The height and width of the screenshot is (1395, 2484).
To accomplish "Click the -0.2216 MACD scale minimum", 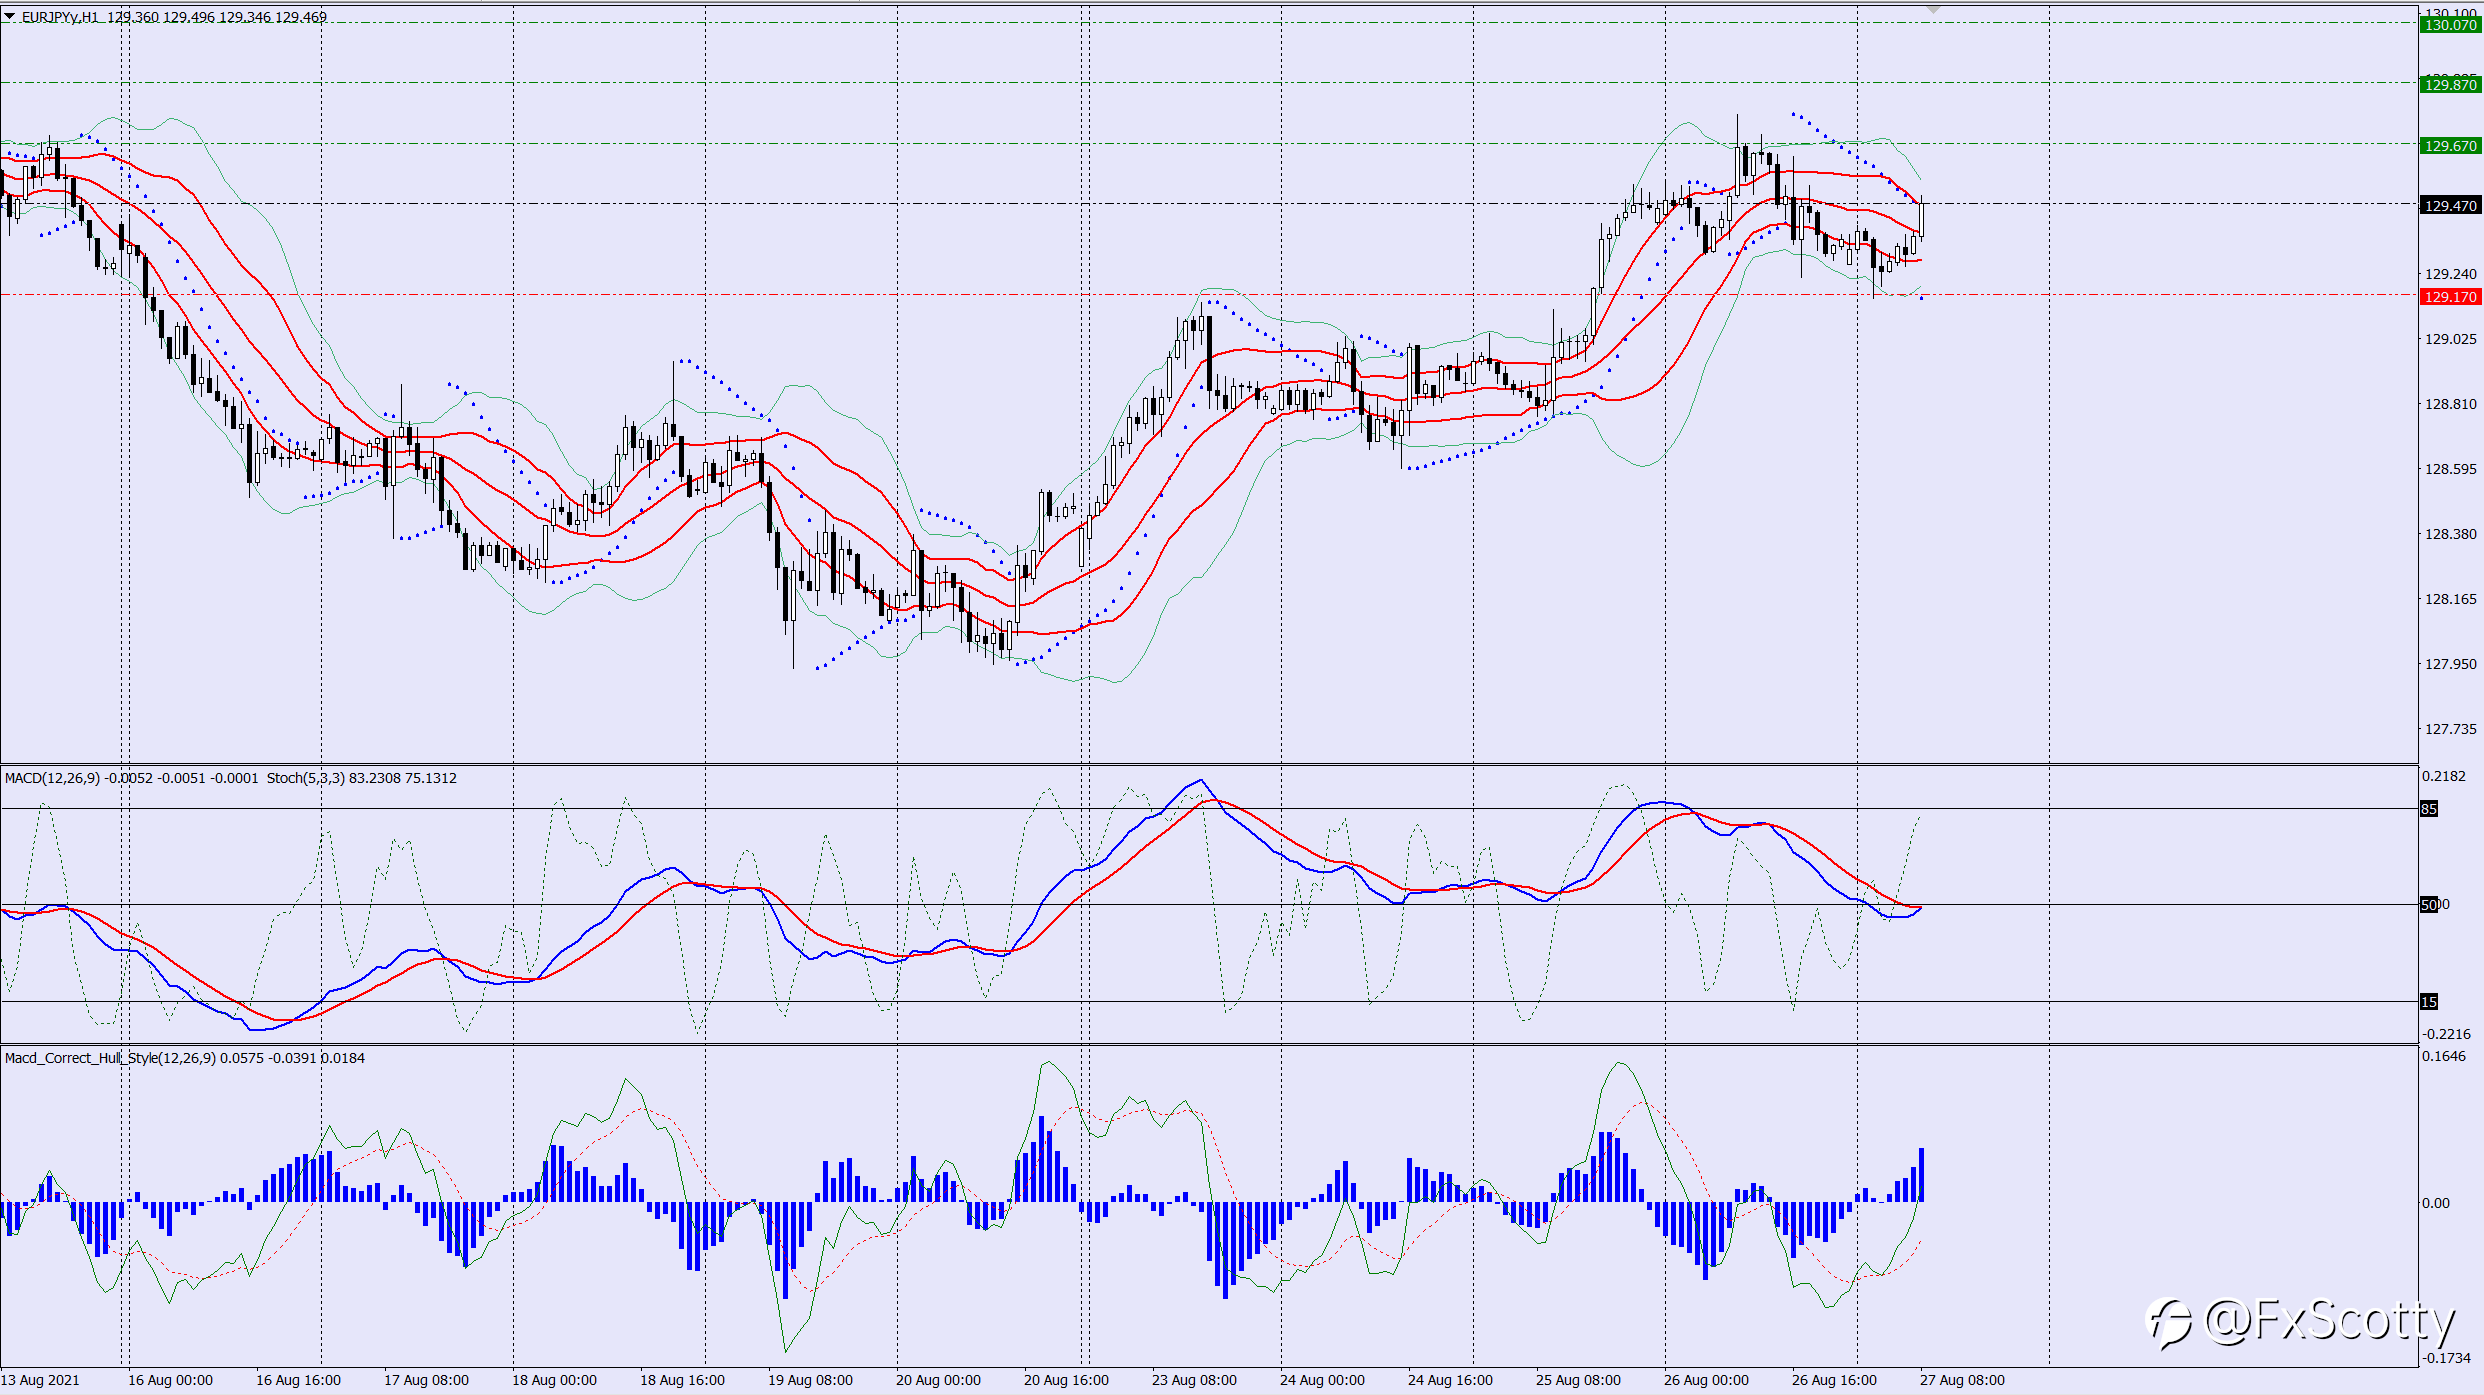I will [x=2447, y=1034].
